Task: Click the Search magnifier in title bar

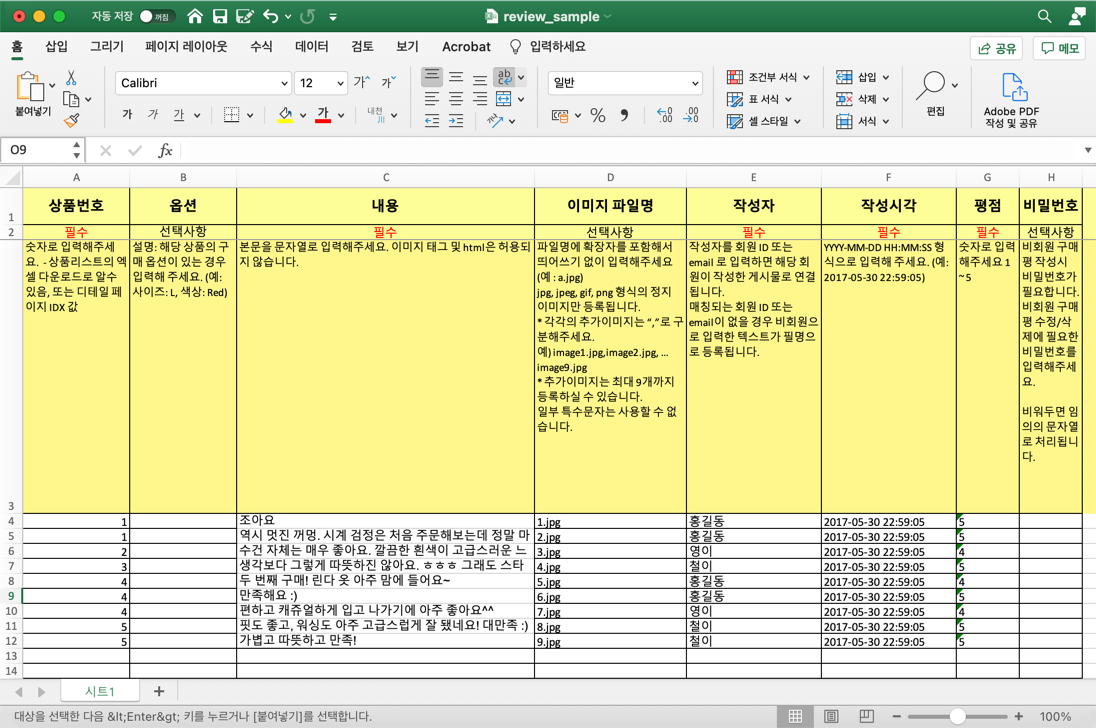Action: pyautogui.click(x=1044, y=16)
